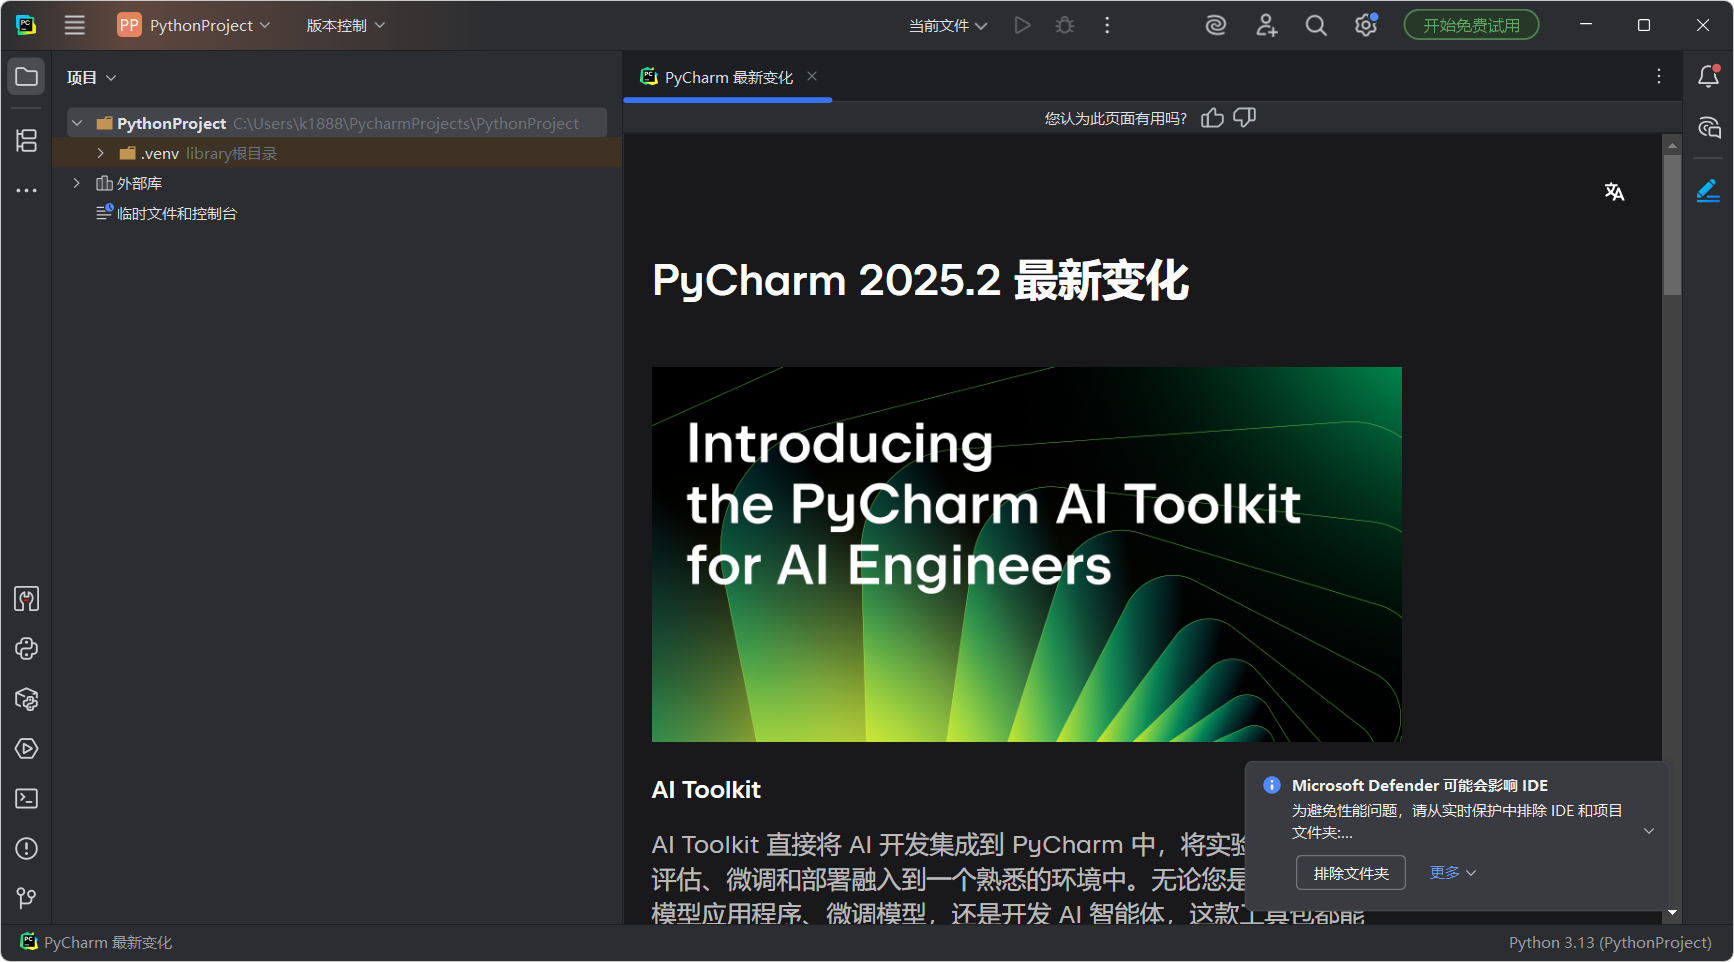Click the page's vertical scrollbar thumb
Screen dimensions: 1734x962
(x=1672, y=225)
